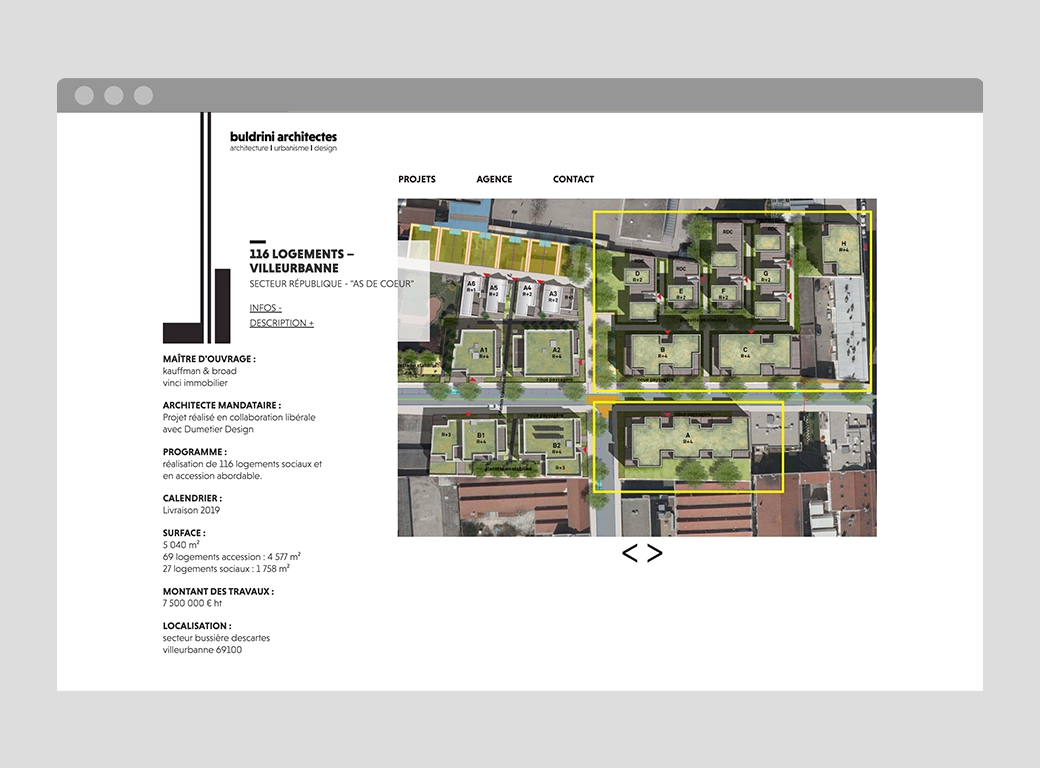Screen dimensions: 1040x768
Task: Click the SURFACE heading
Action: tap(184, 533)
